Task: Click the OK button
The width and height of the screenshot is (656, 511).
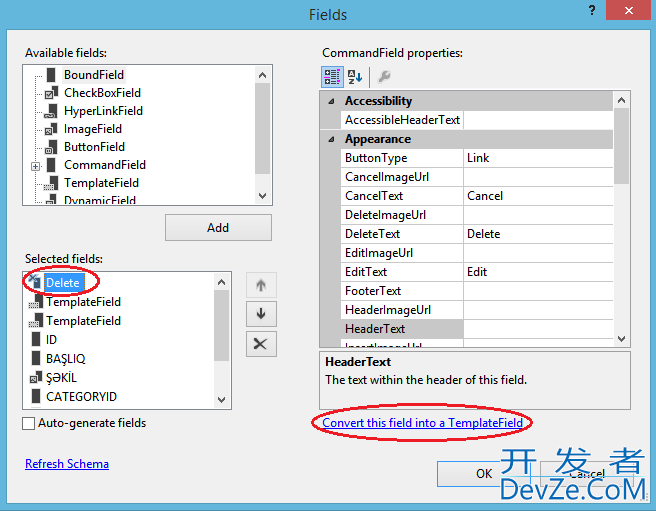Action: [484, 474]
